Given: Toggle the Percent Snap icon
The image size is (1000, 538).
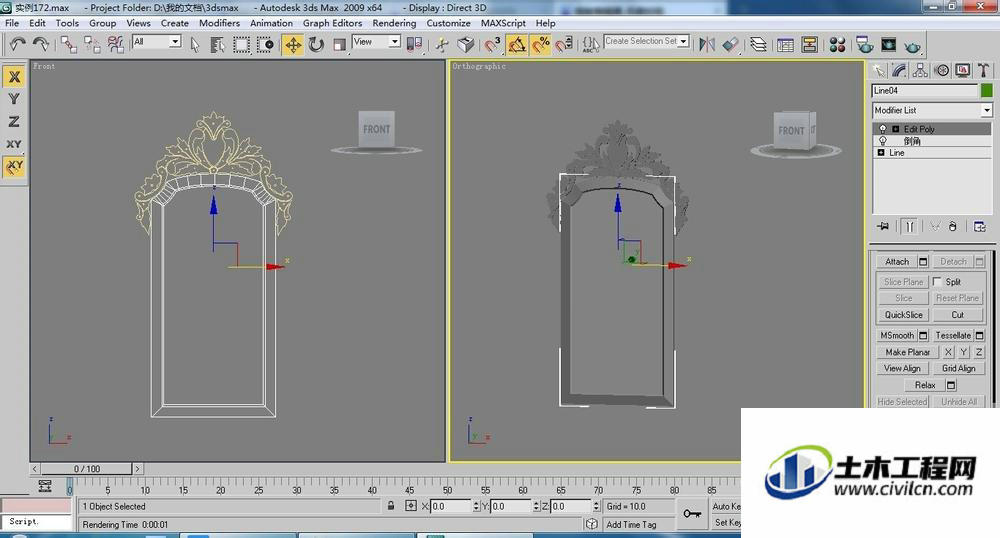Looking at the screenshot, I should coord(540,44).
